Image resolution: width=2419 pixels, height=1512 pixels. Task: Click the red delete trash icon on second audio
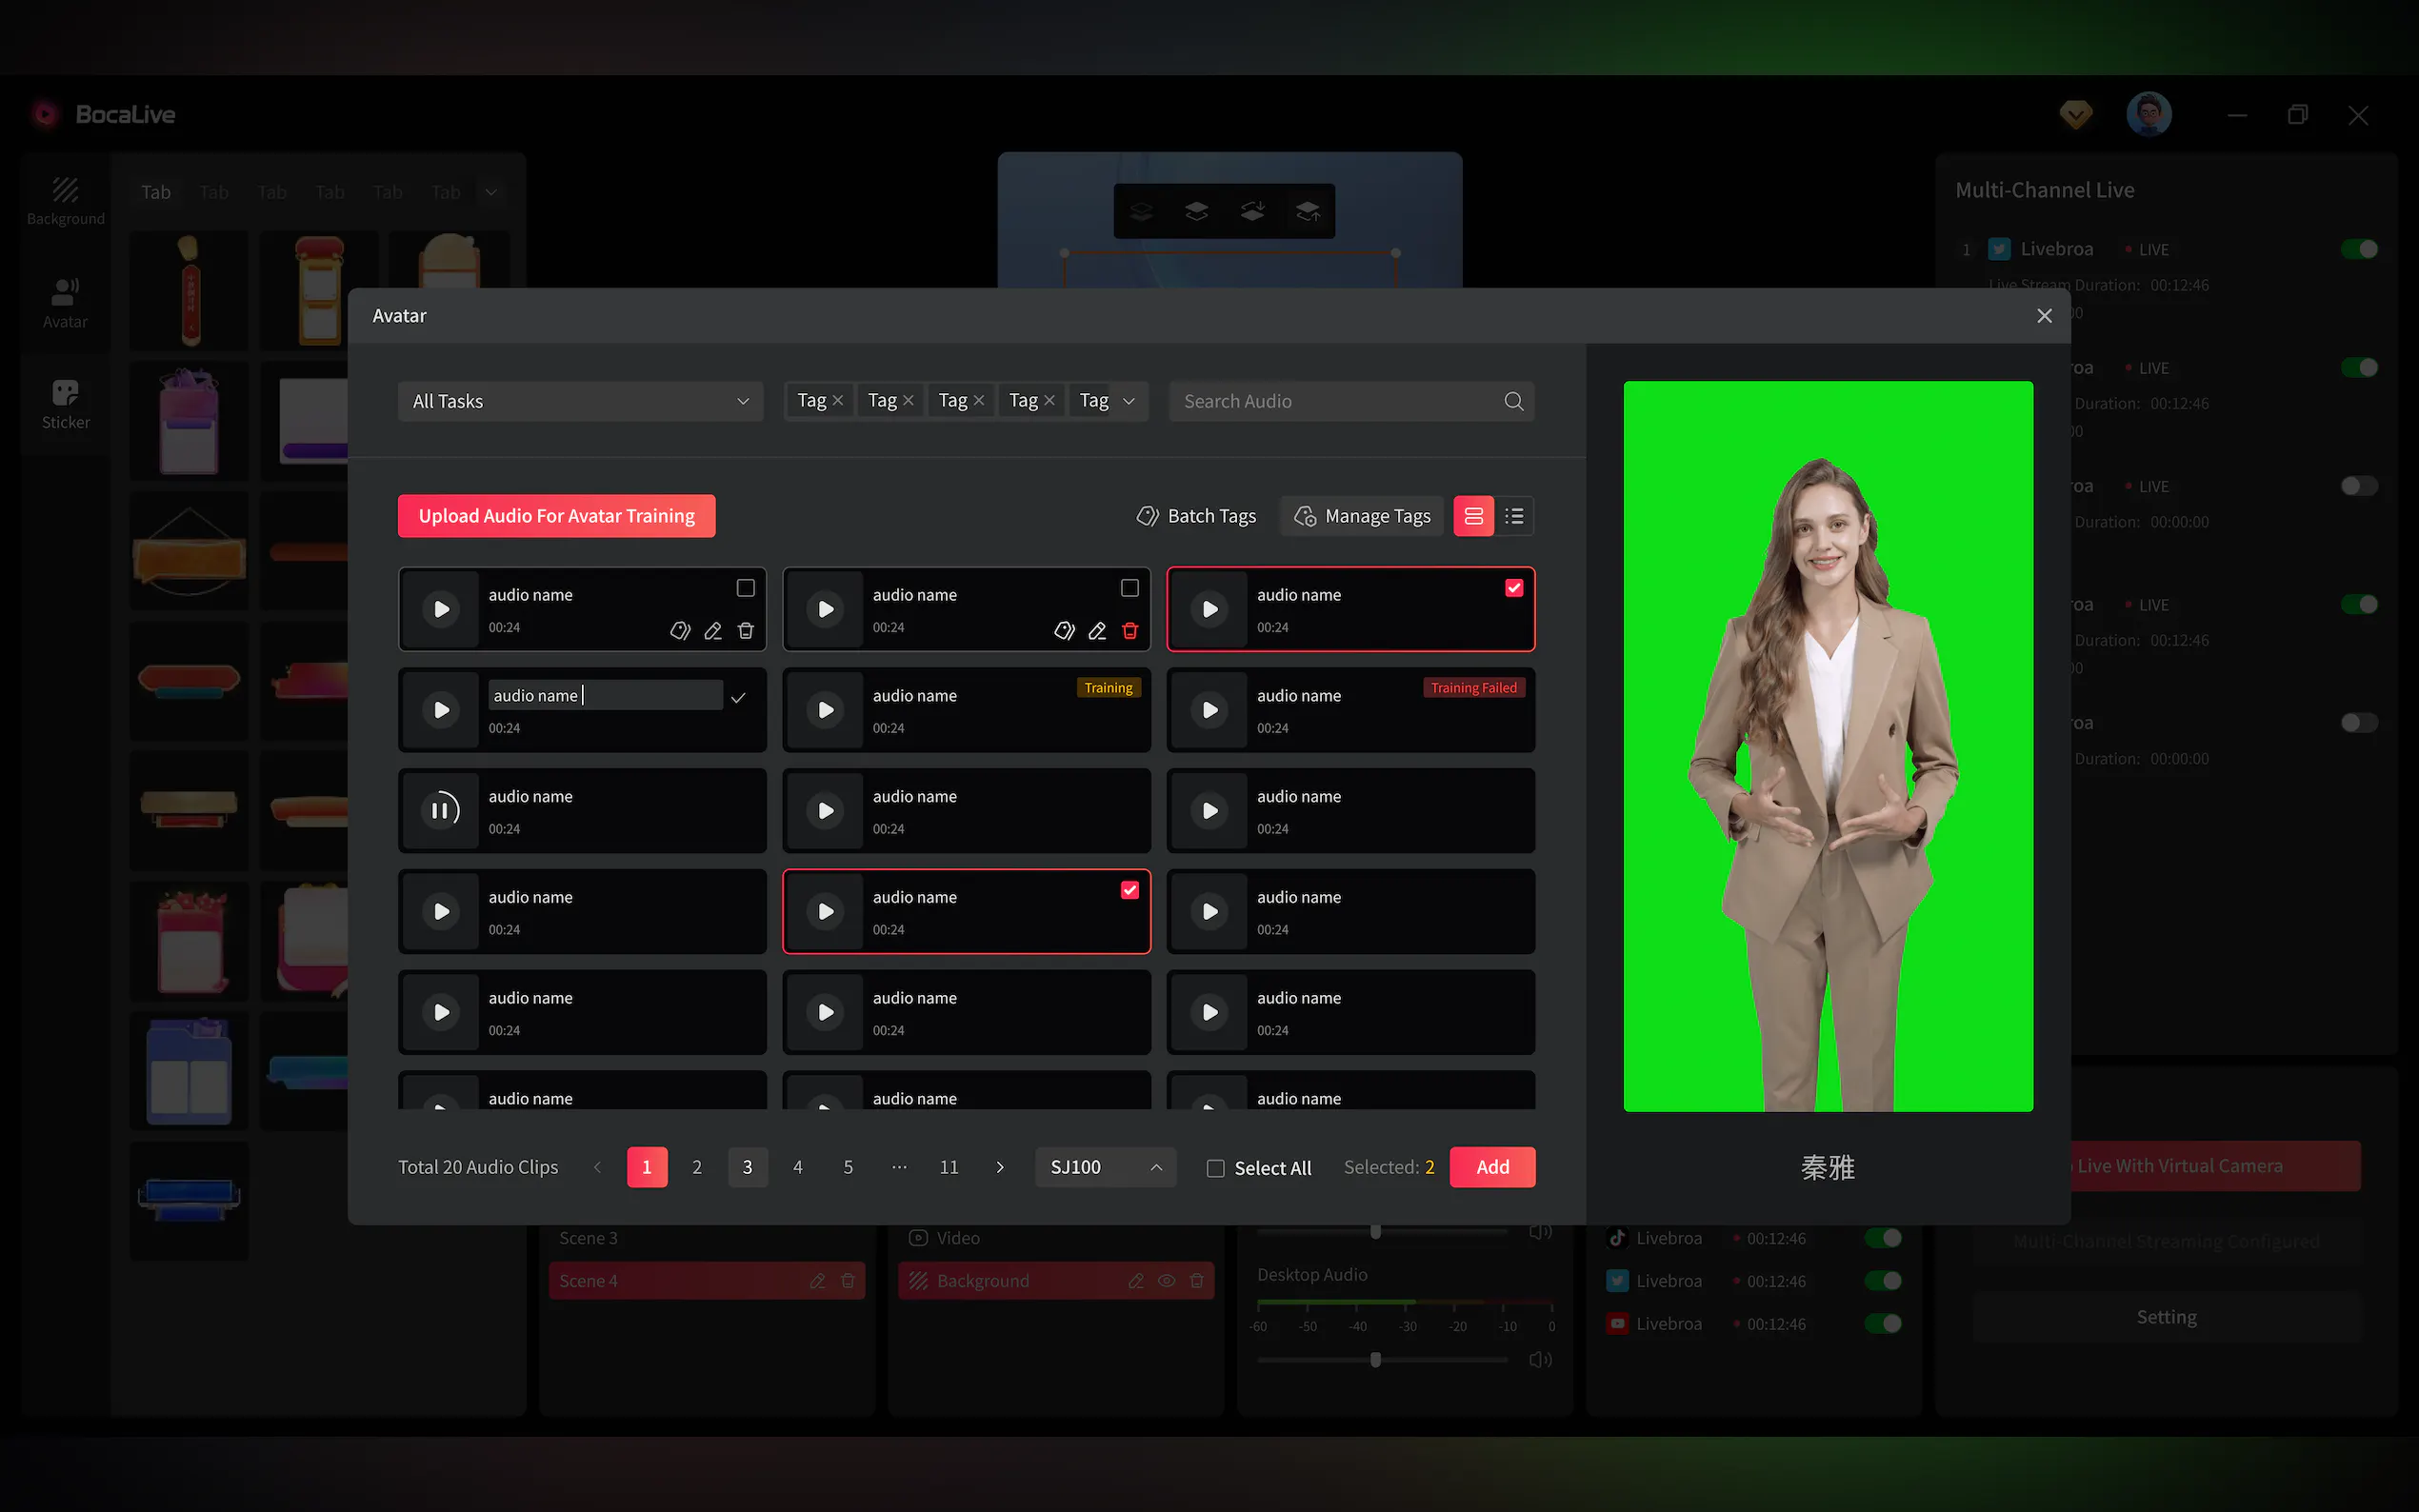tap(1130, 631)
